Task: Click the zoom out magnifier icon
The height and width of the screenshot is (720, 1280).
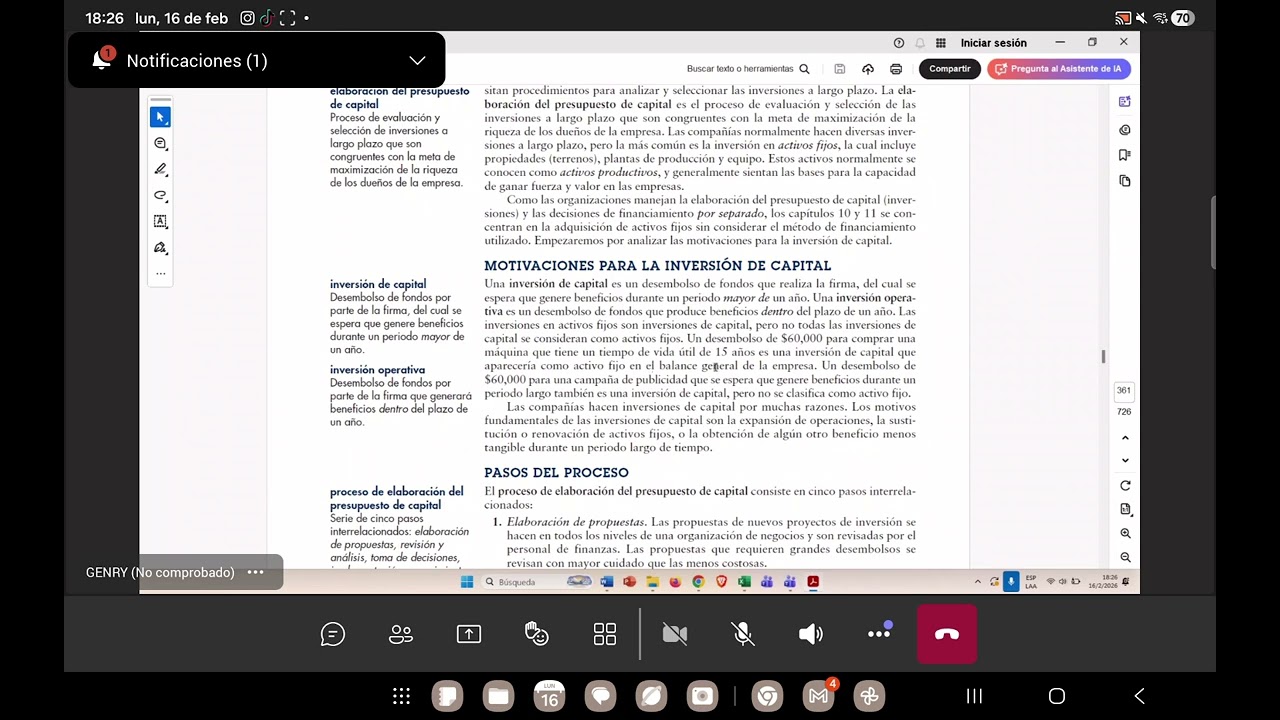Action: click(1125, 558)
